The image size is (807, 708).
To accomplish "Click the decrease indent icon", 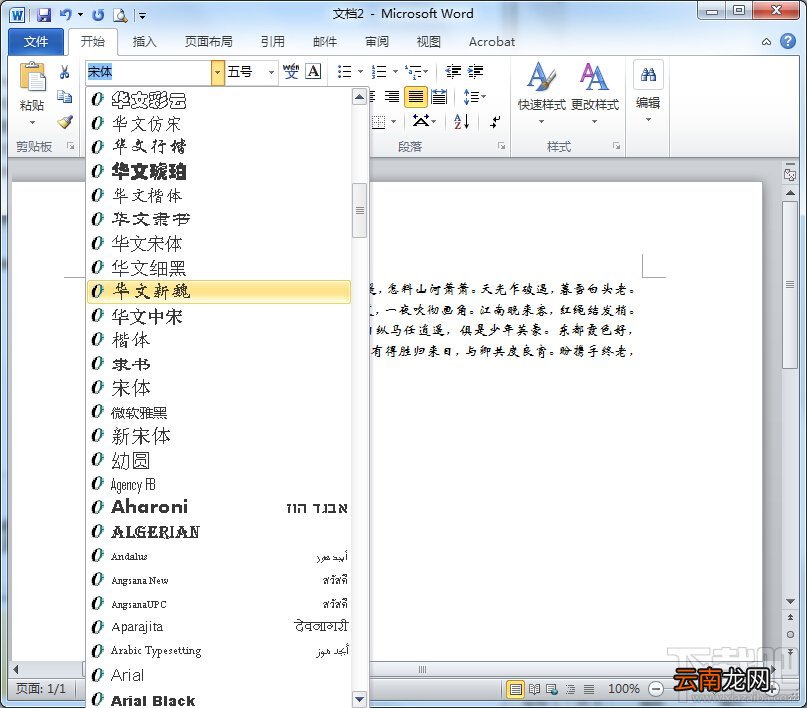I will pos(453,72).
